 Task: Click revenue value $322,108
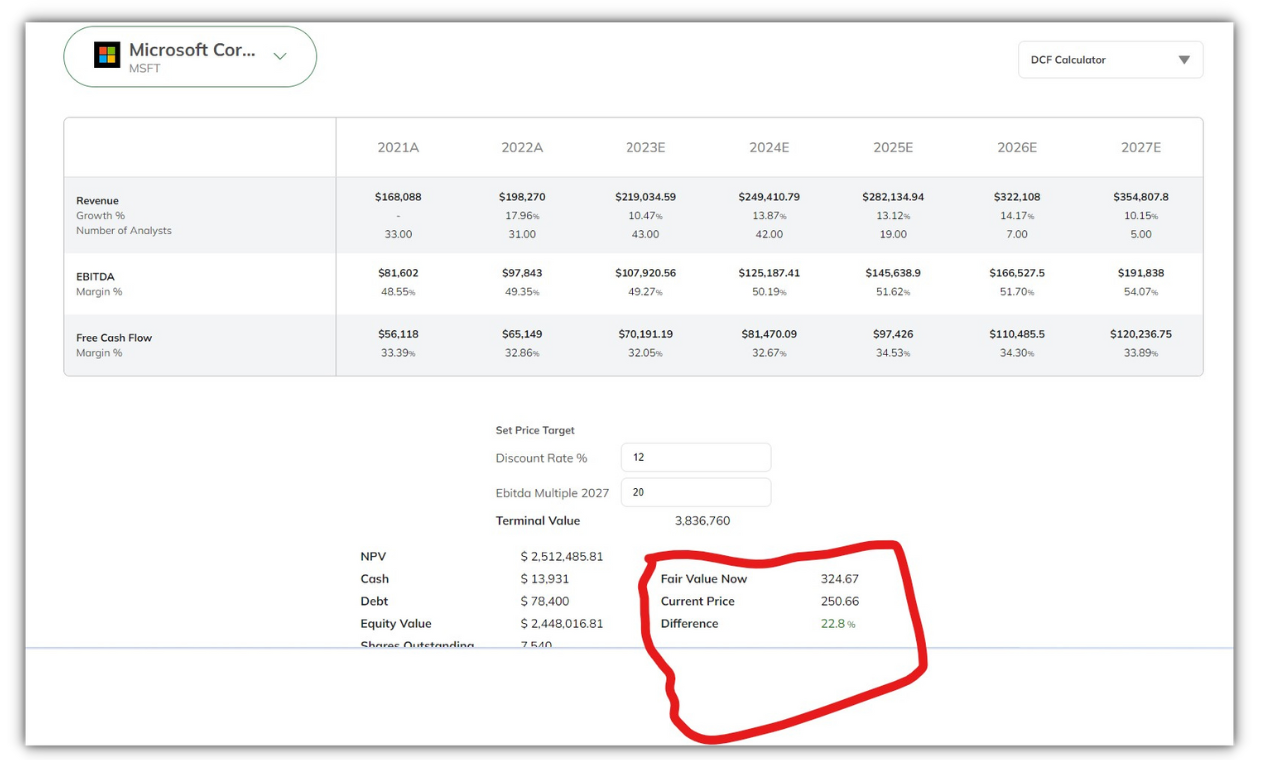coord(1017,197)
